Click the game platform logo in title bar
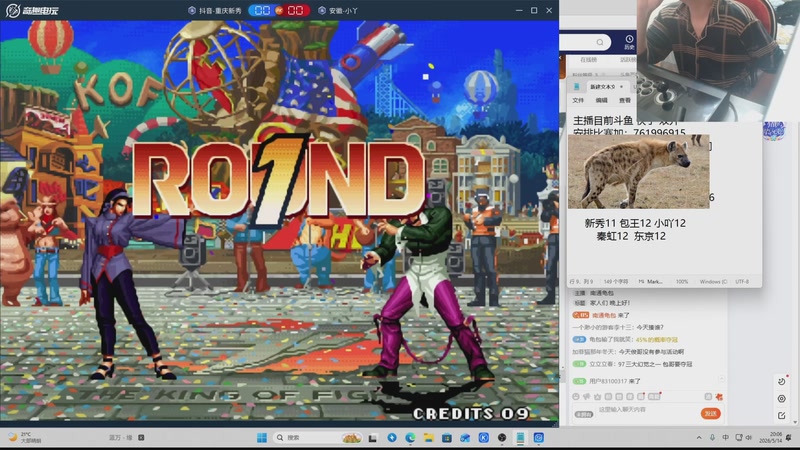This screenshot has height=450, width=800. 32,10
